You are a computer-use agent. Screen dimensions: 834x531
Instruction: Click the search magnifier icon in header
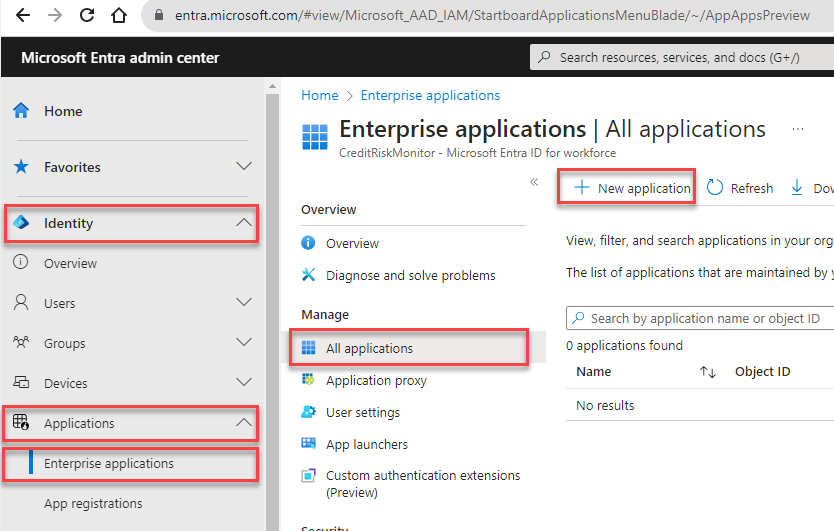[544, 57]
